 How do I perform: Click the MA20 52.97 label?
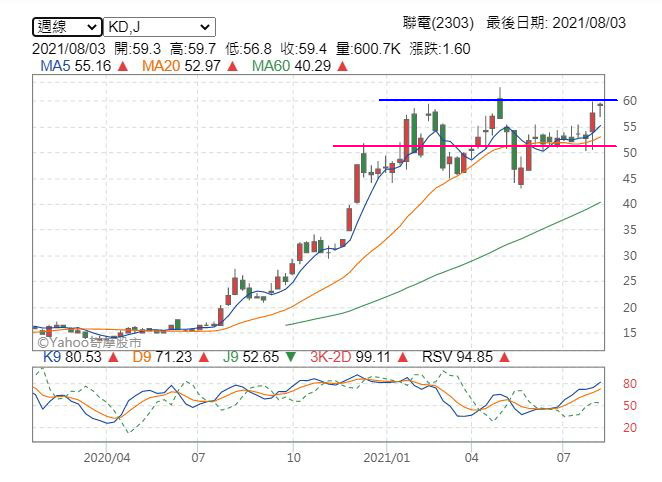click(181, 66)
